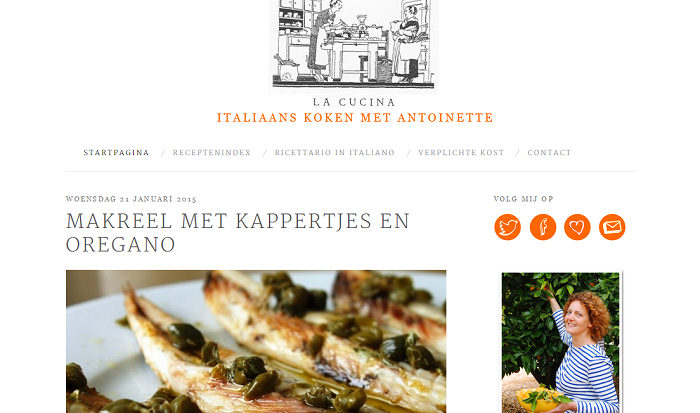Click the orange Facebook icon
Image resolution: width=700 pixels, height=413 pixels.
[x=543, y=227]
